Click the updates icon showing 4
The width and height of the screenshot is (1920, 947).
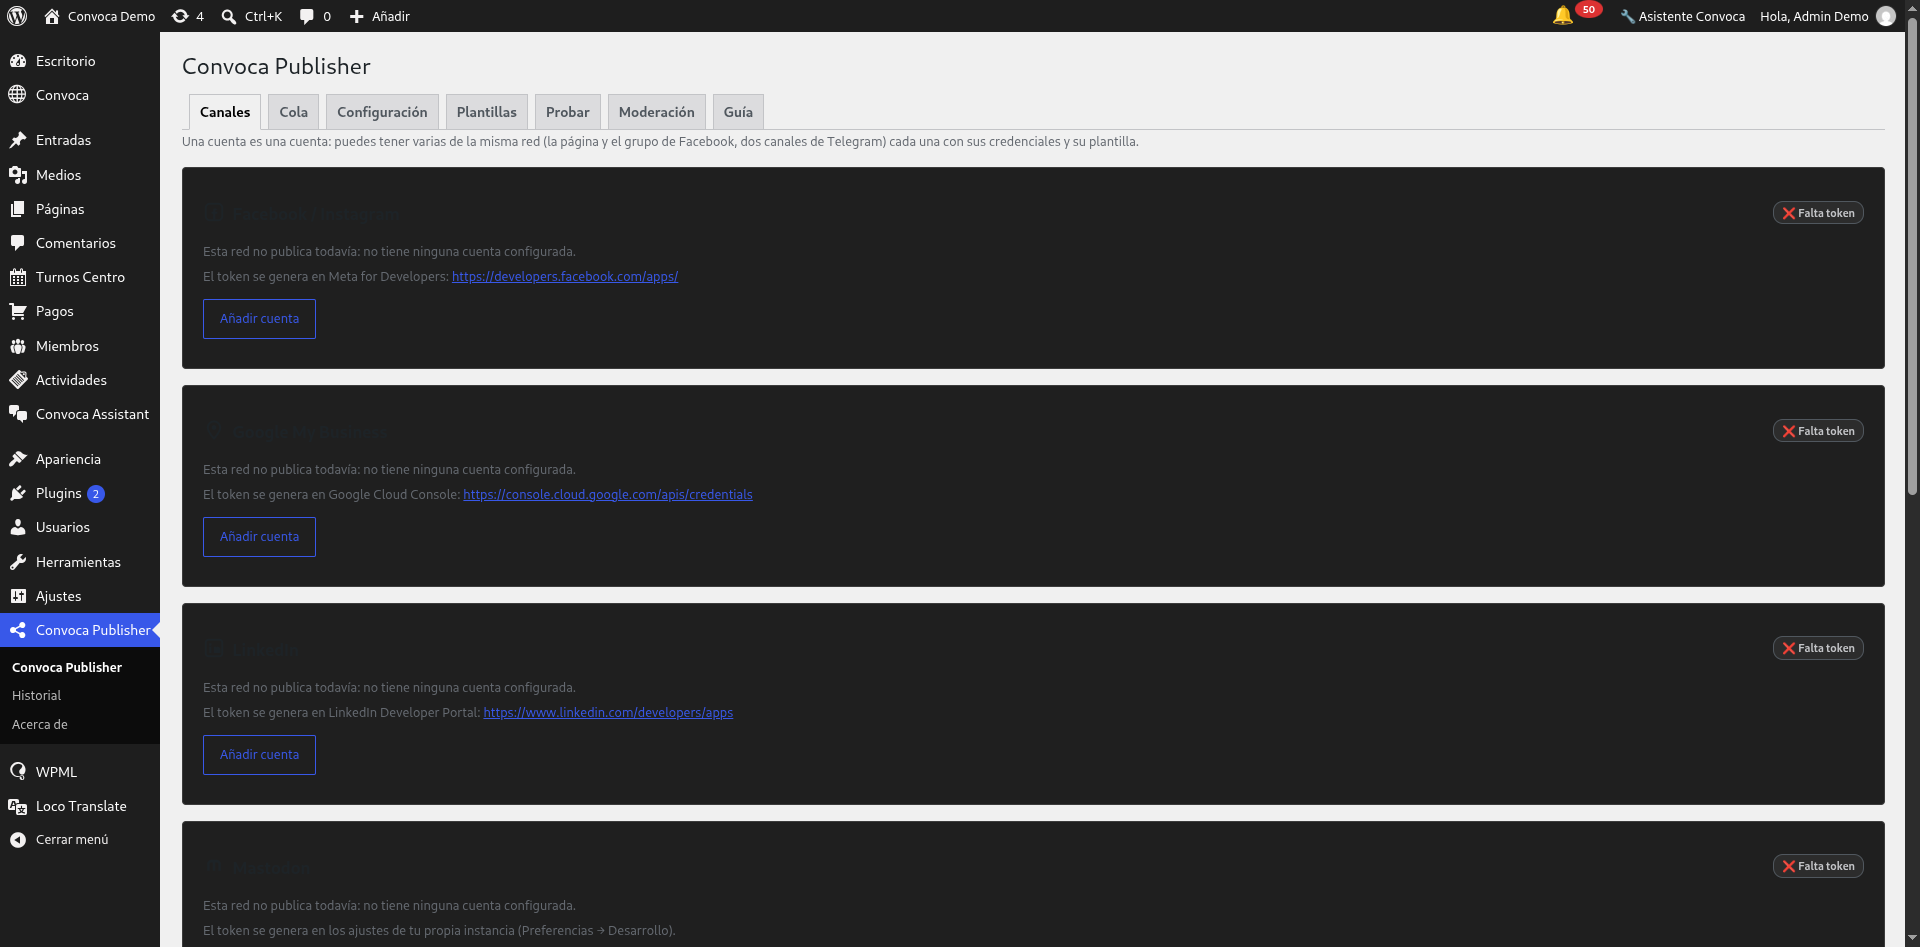pos(180,16)
